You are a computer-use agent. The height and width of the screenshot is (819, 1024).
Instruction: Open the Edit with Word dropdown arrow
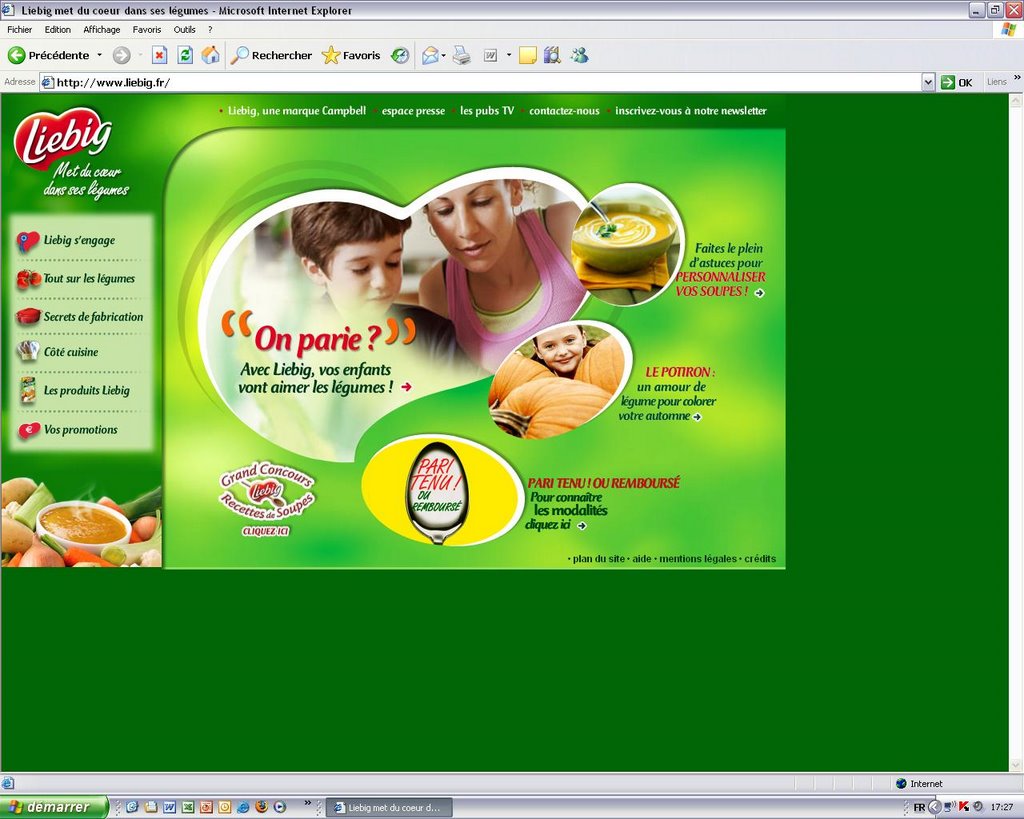click(509, 56)
